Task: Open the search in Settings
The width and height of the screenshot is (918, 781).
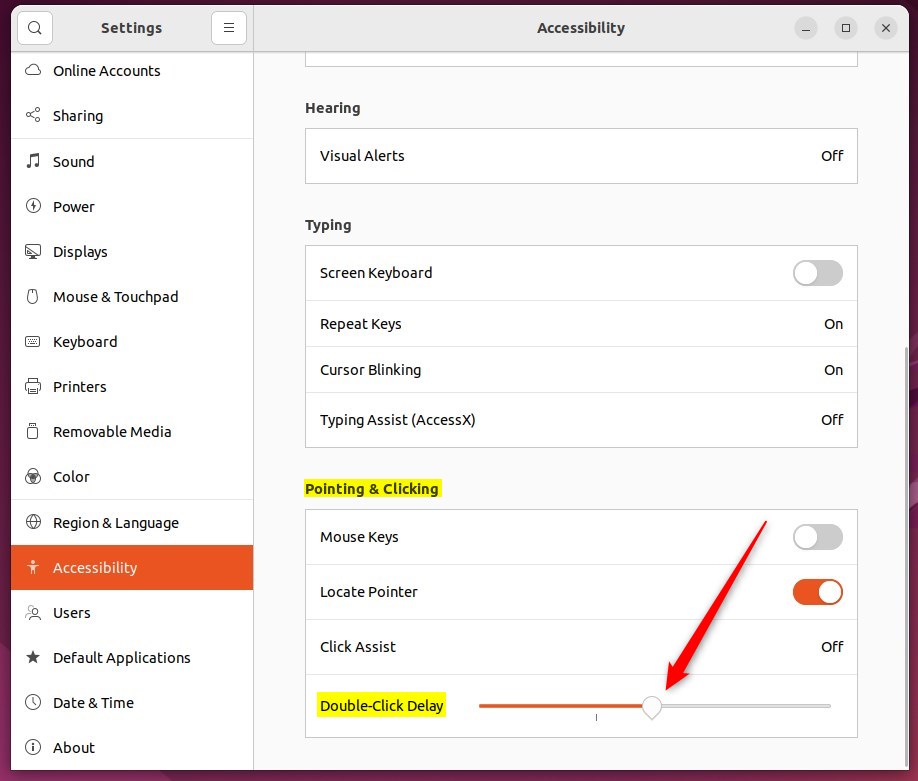Action: pos(34,28)
